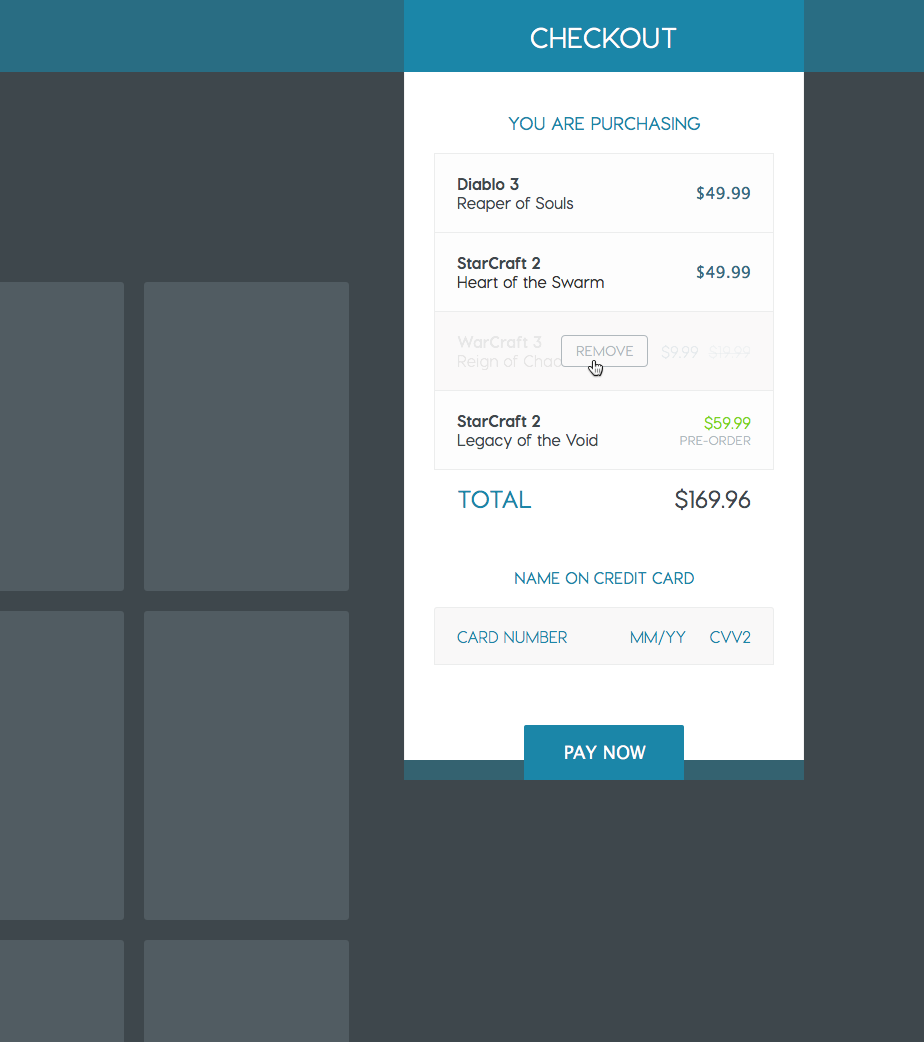Image resolution: width=924 pixels, height=1042 pixels.
Task: Click the PAY NOW button
Action: coord(604,752)
